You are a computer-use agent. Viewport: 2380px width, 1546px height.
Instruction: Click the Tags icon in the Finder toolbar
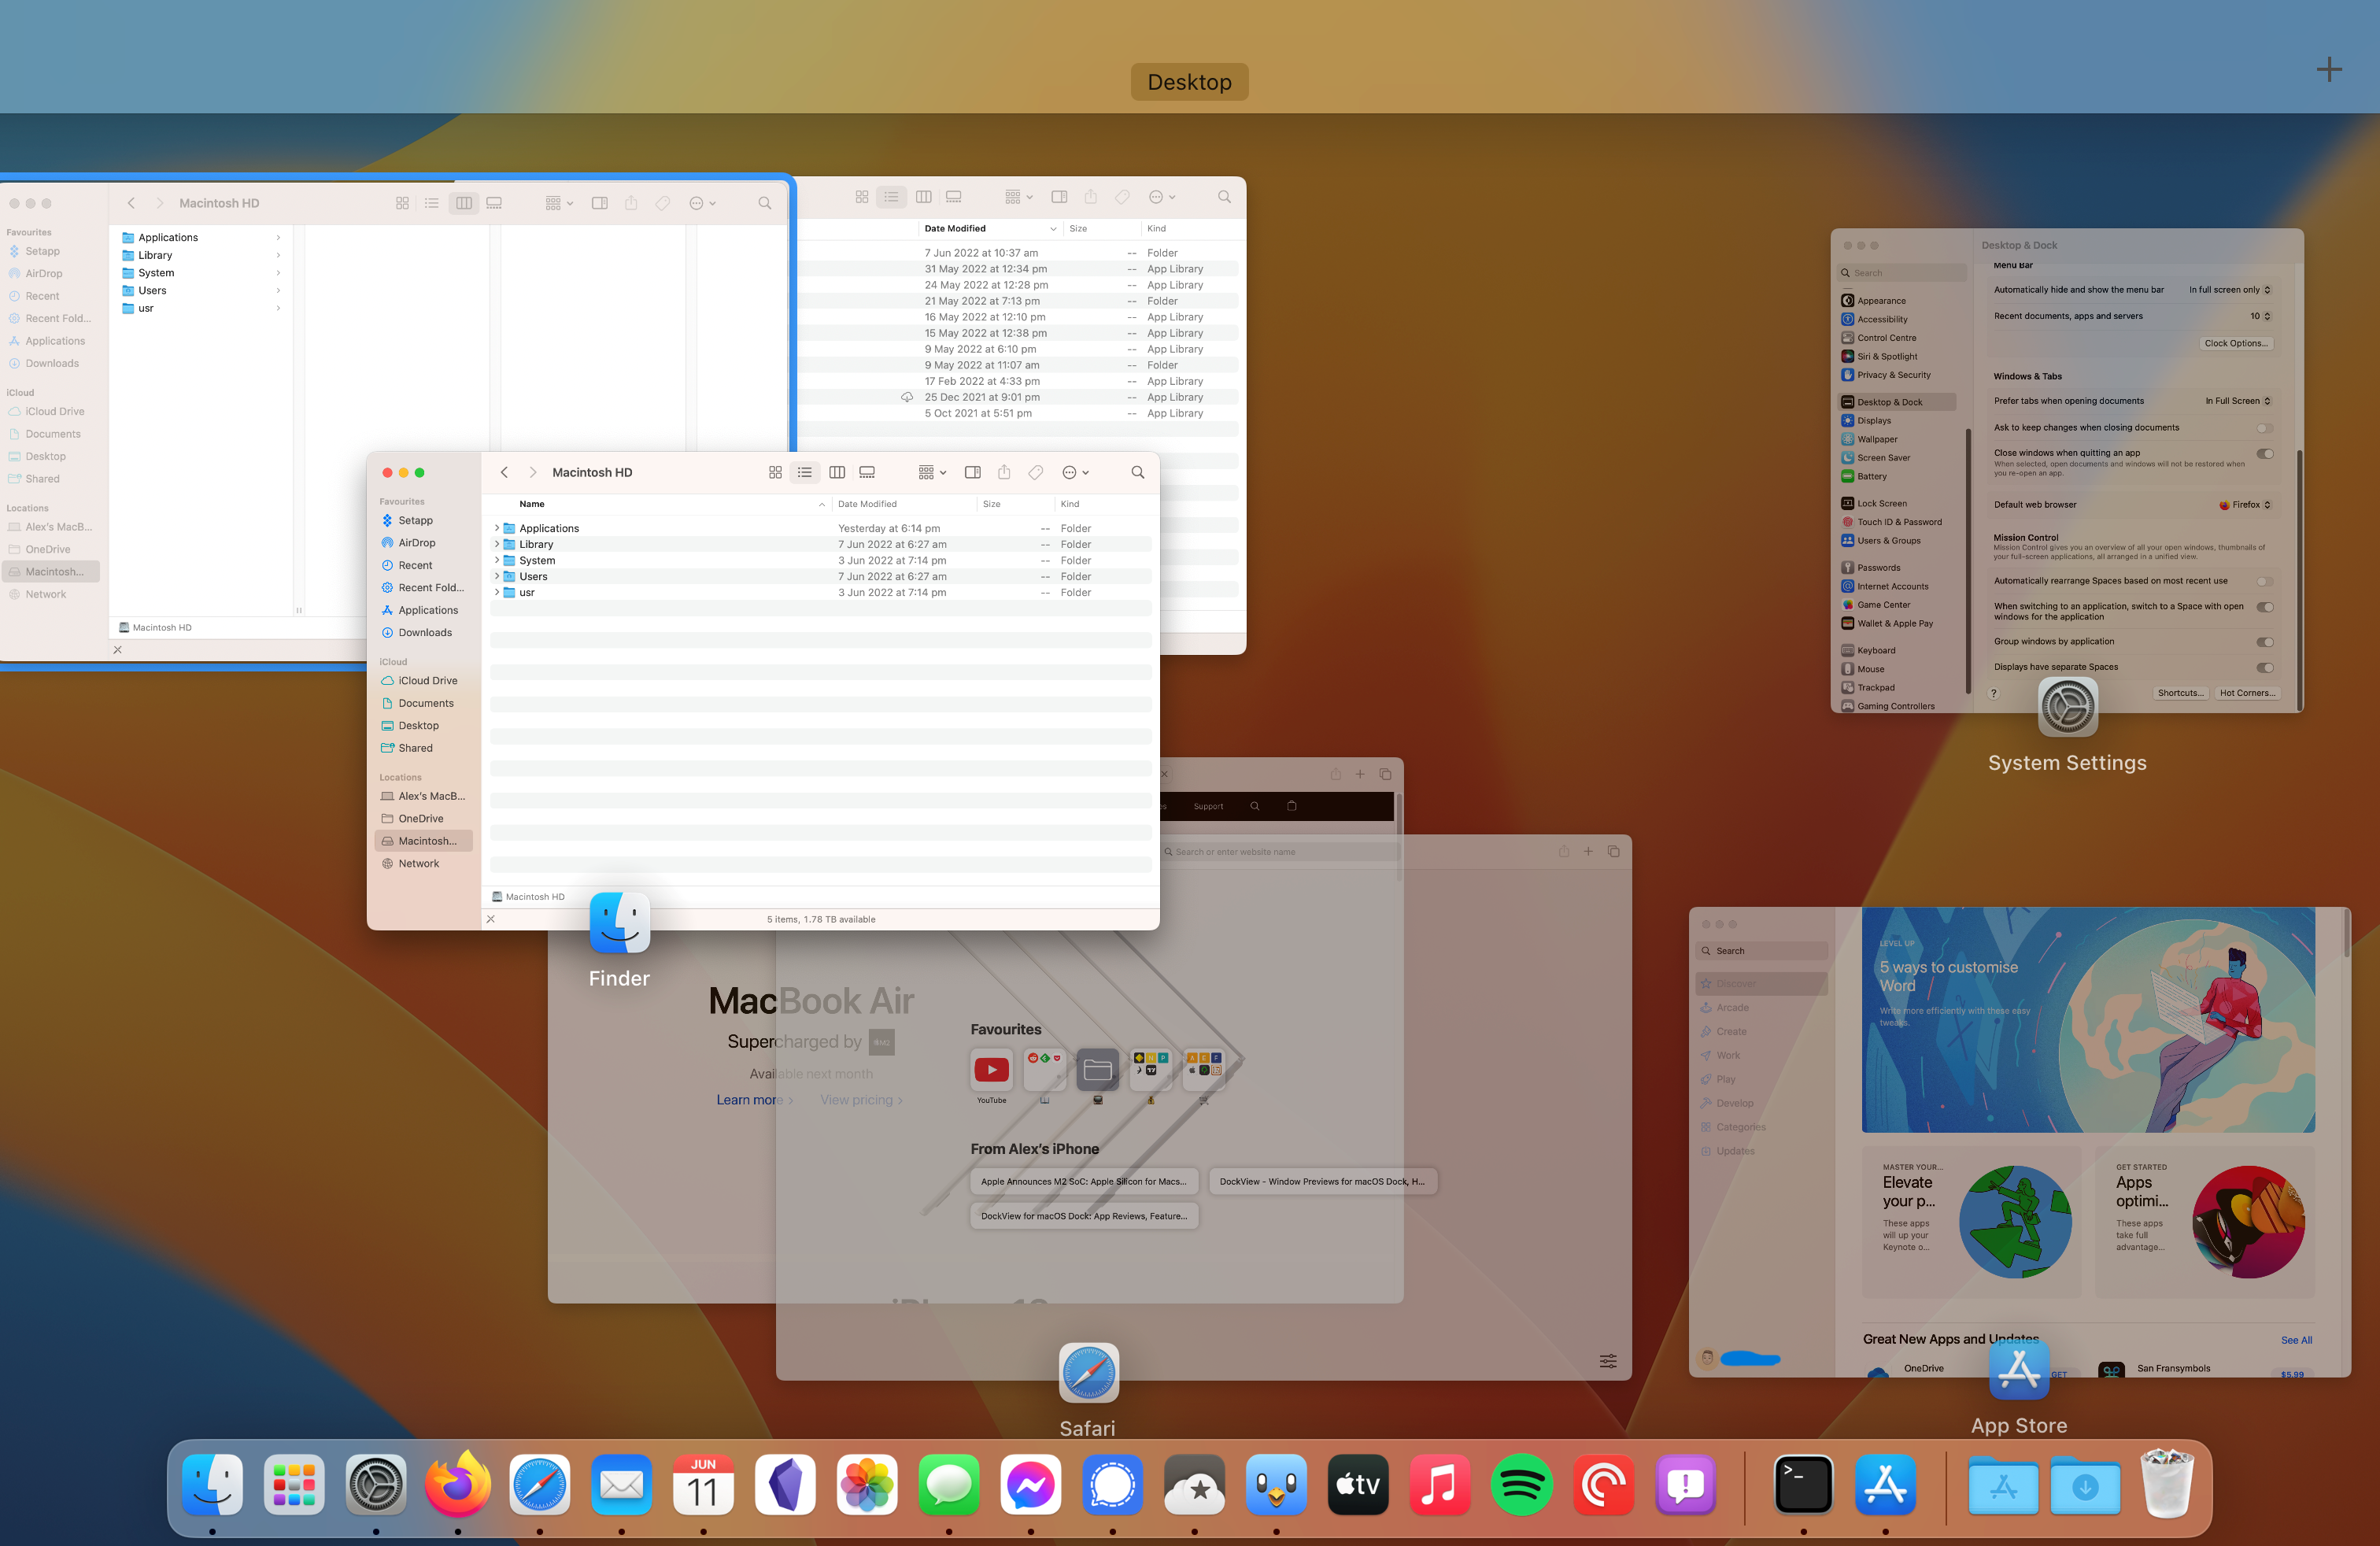[1035, 472]
